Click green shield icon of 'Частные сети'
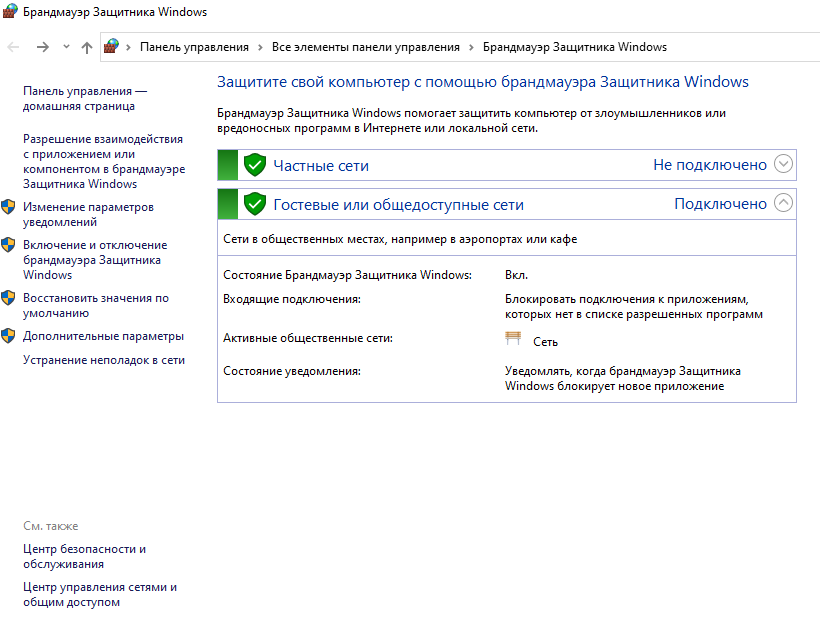 click(255, 165)
